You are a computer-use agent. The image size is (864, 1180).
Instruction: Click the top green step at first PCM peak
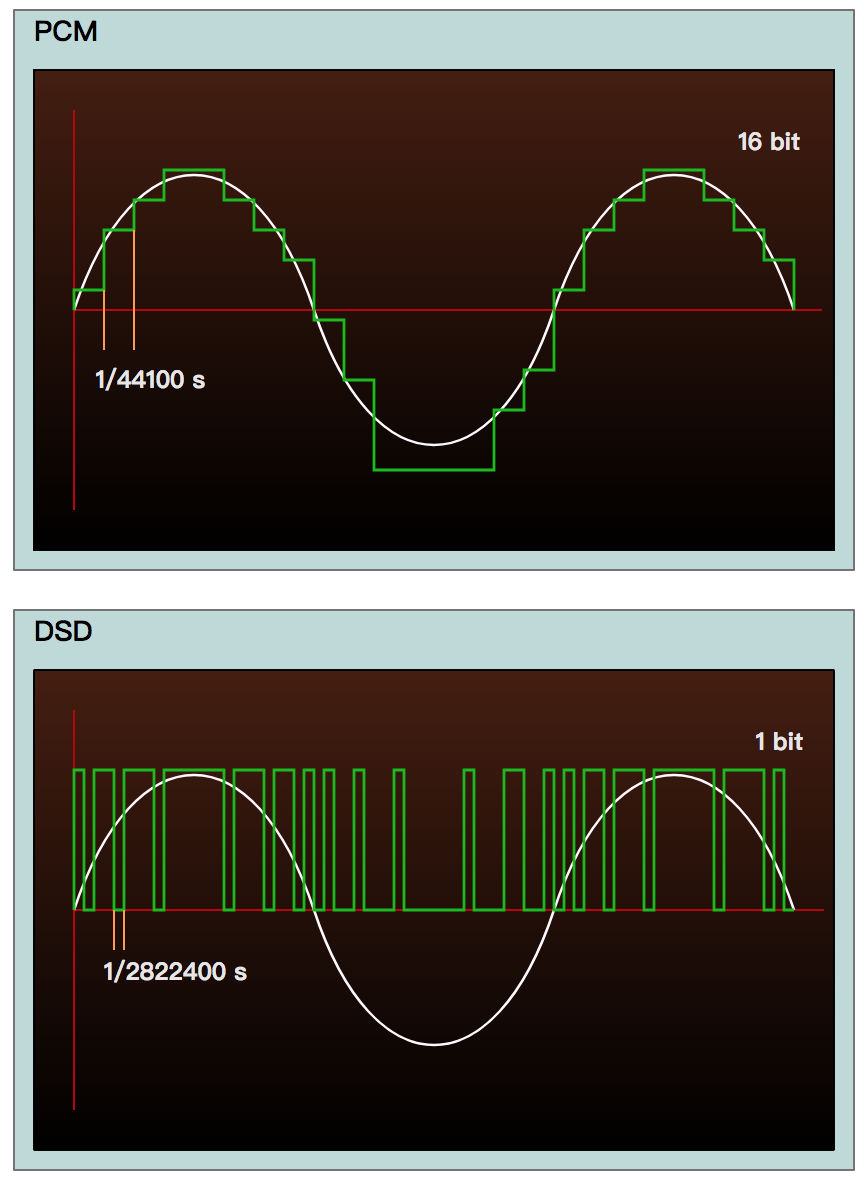pos(194,170)
